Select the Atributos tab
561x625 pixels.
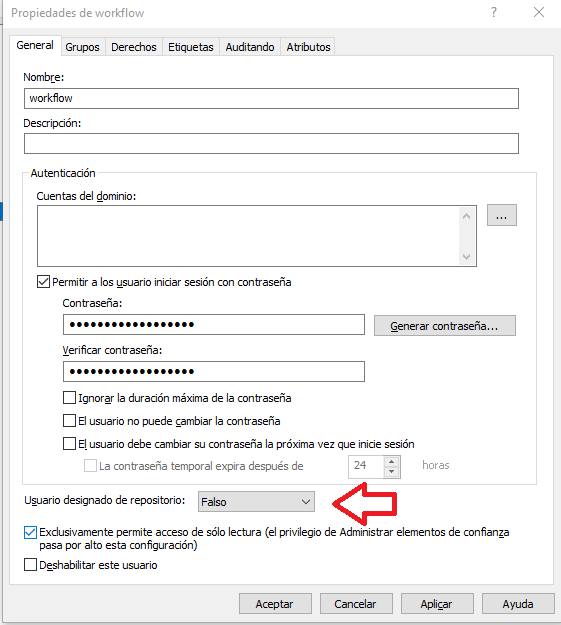(x=308, y=47)
